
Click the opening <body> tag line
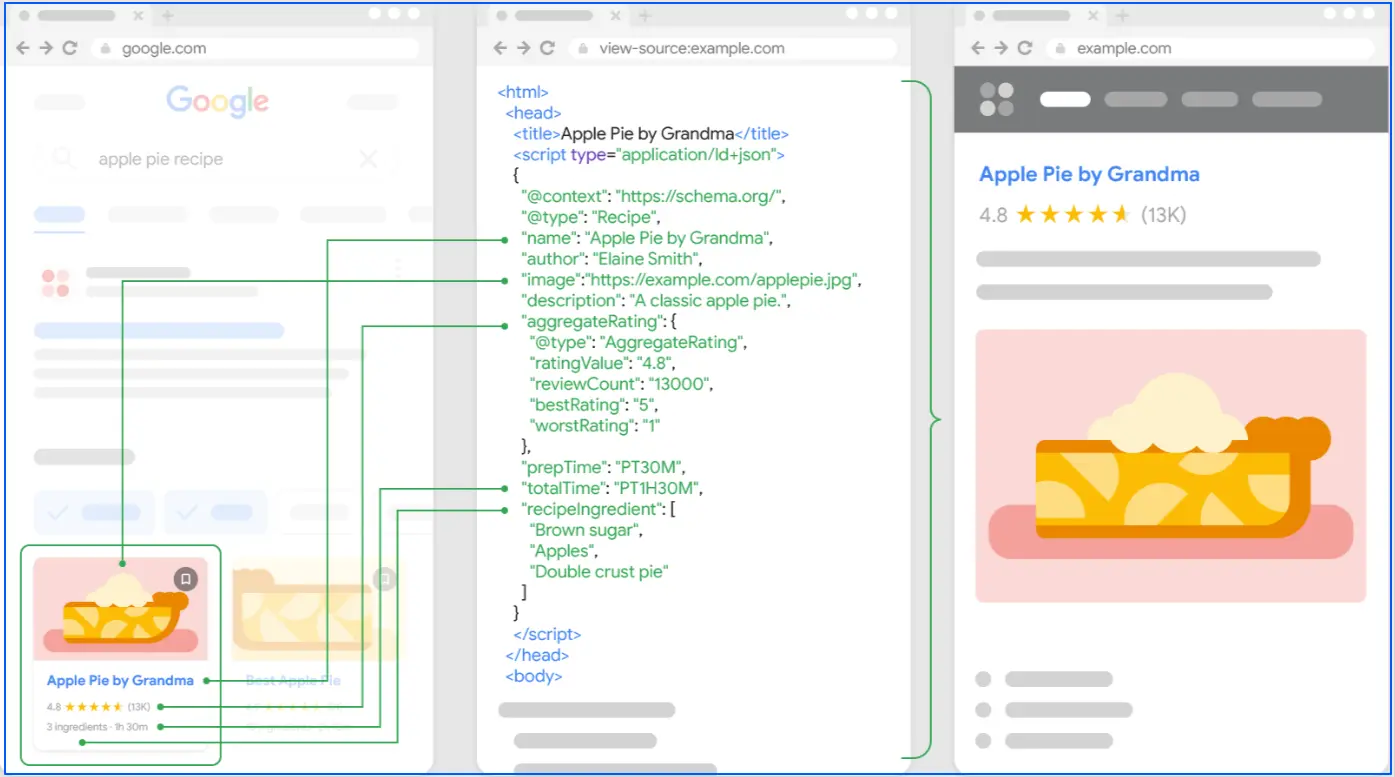coord(534,676)
